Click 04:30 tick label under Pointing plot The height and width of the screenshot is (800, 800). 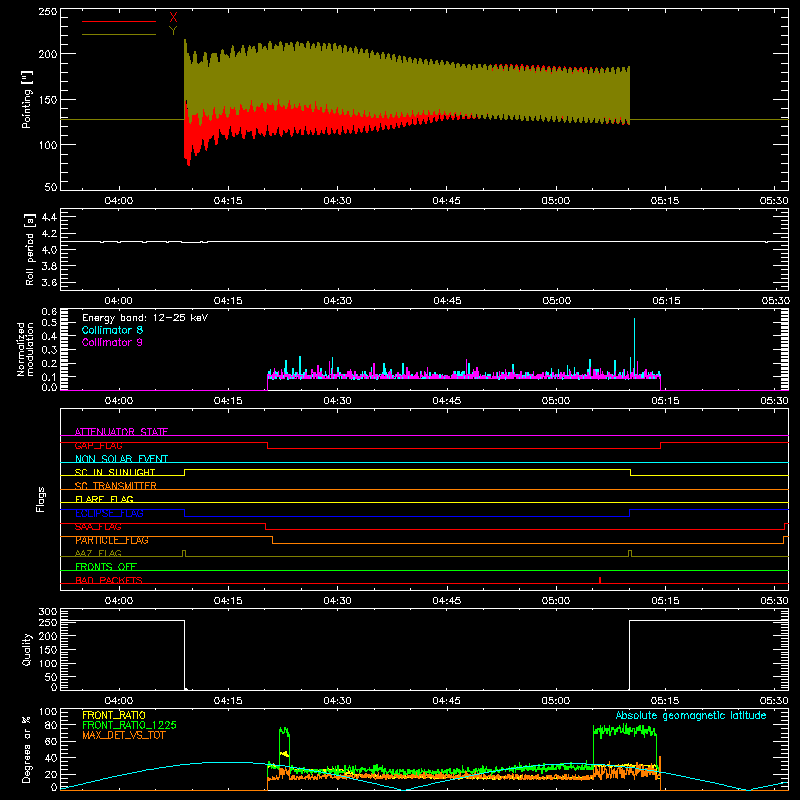click(337, 201)
